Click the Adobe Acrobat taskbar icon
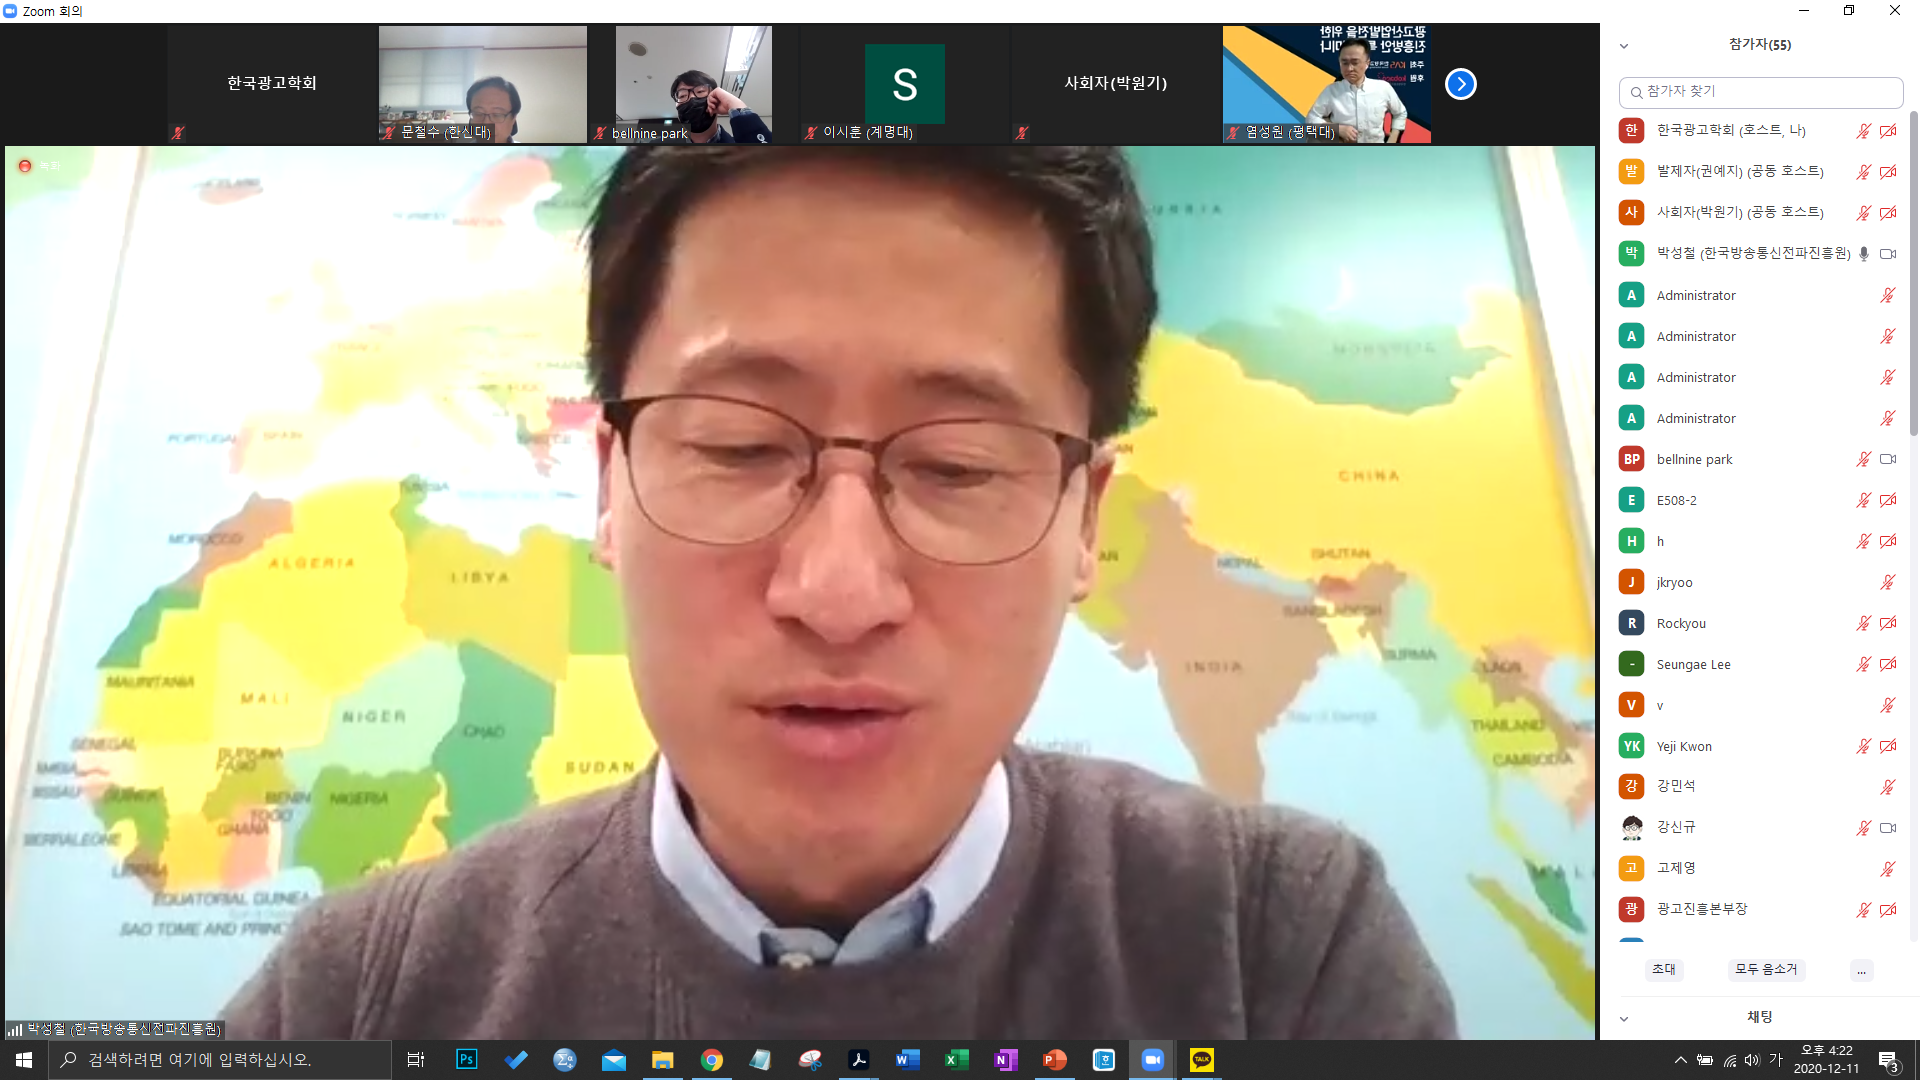This screenshot has height=1080, width=1920. click(x=859, y=1060)
